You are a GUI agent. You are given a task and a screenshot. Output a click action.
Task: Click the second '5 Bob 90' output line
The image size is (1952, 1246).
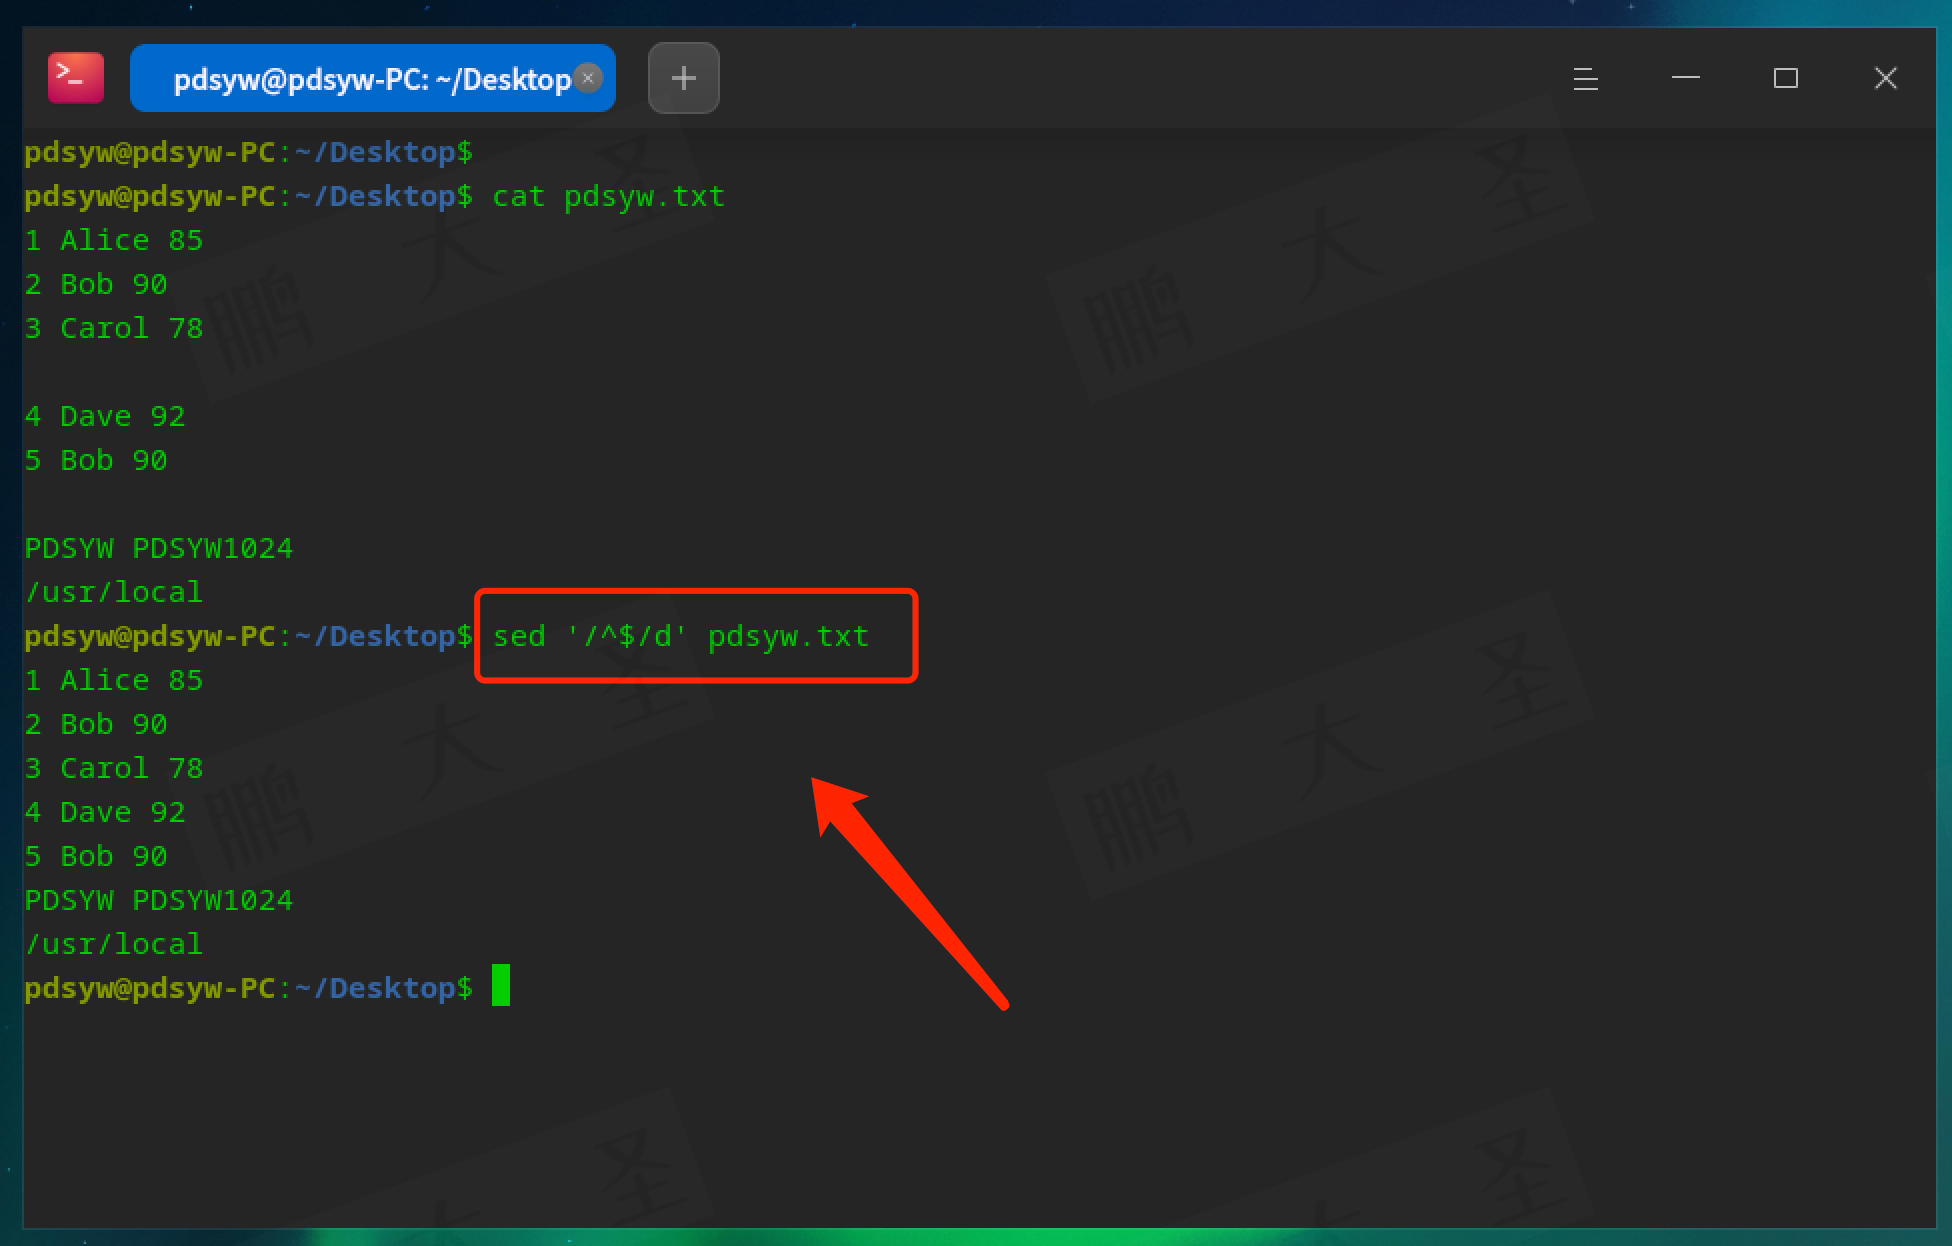(x=96, y=856)
